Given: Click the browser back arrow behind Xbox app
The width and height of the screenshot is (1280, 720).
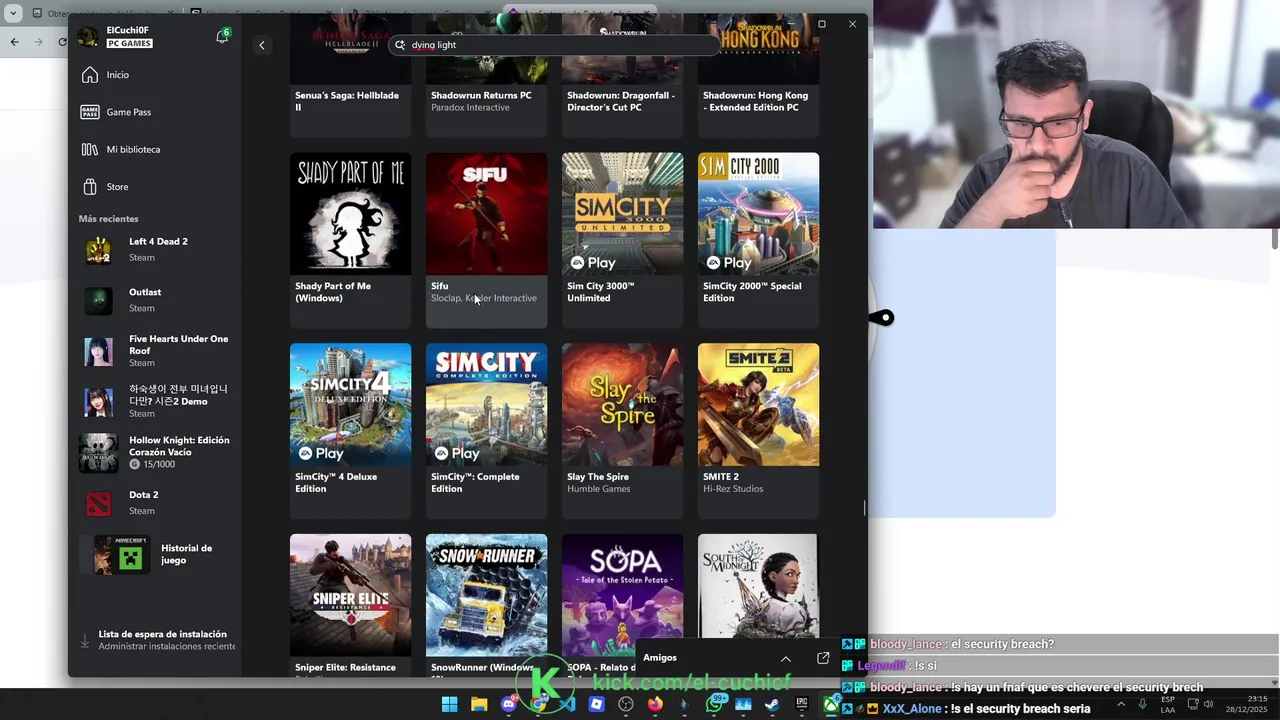Looking at the screenshot, I should coord(14,41).
